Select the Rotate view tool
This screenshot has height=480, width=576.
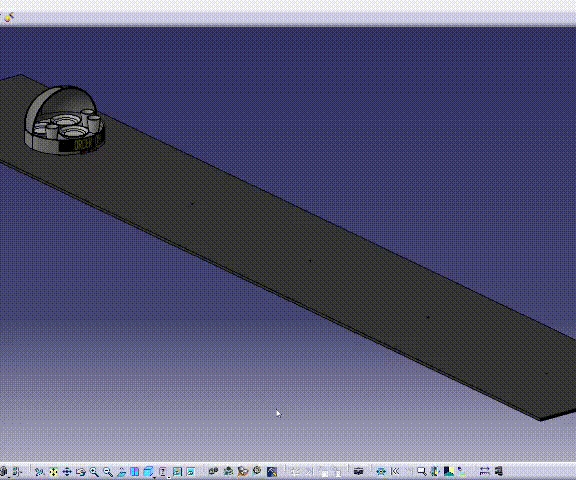[x=81, y=472]
